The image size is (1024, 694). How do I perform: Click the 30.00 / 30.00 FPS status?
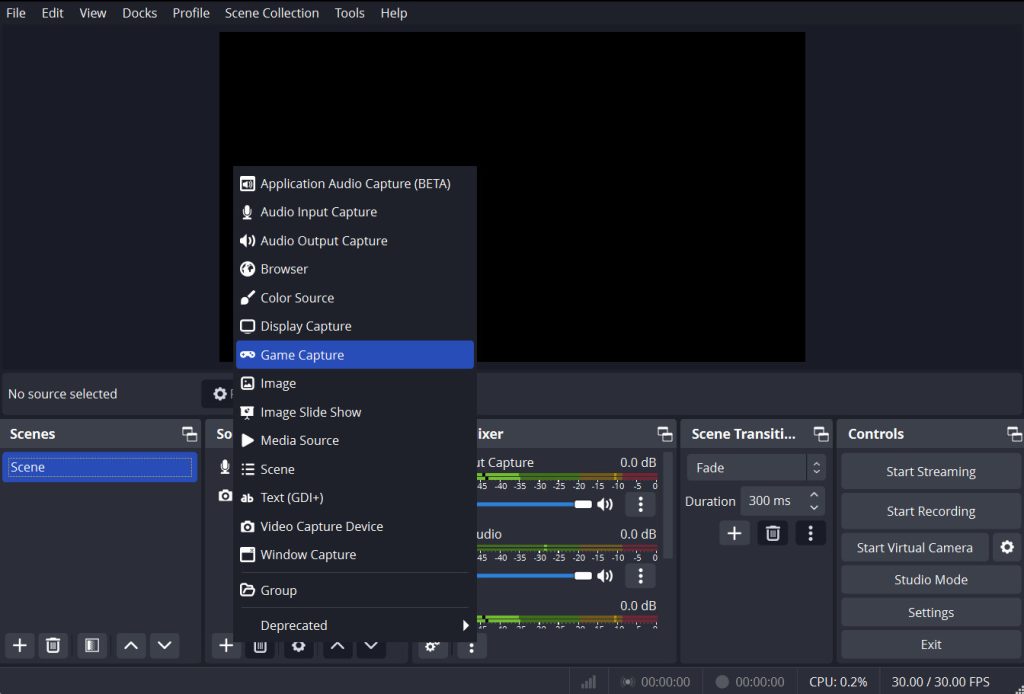coord(940,682)
